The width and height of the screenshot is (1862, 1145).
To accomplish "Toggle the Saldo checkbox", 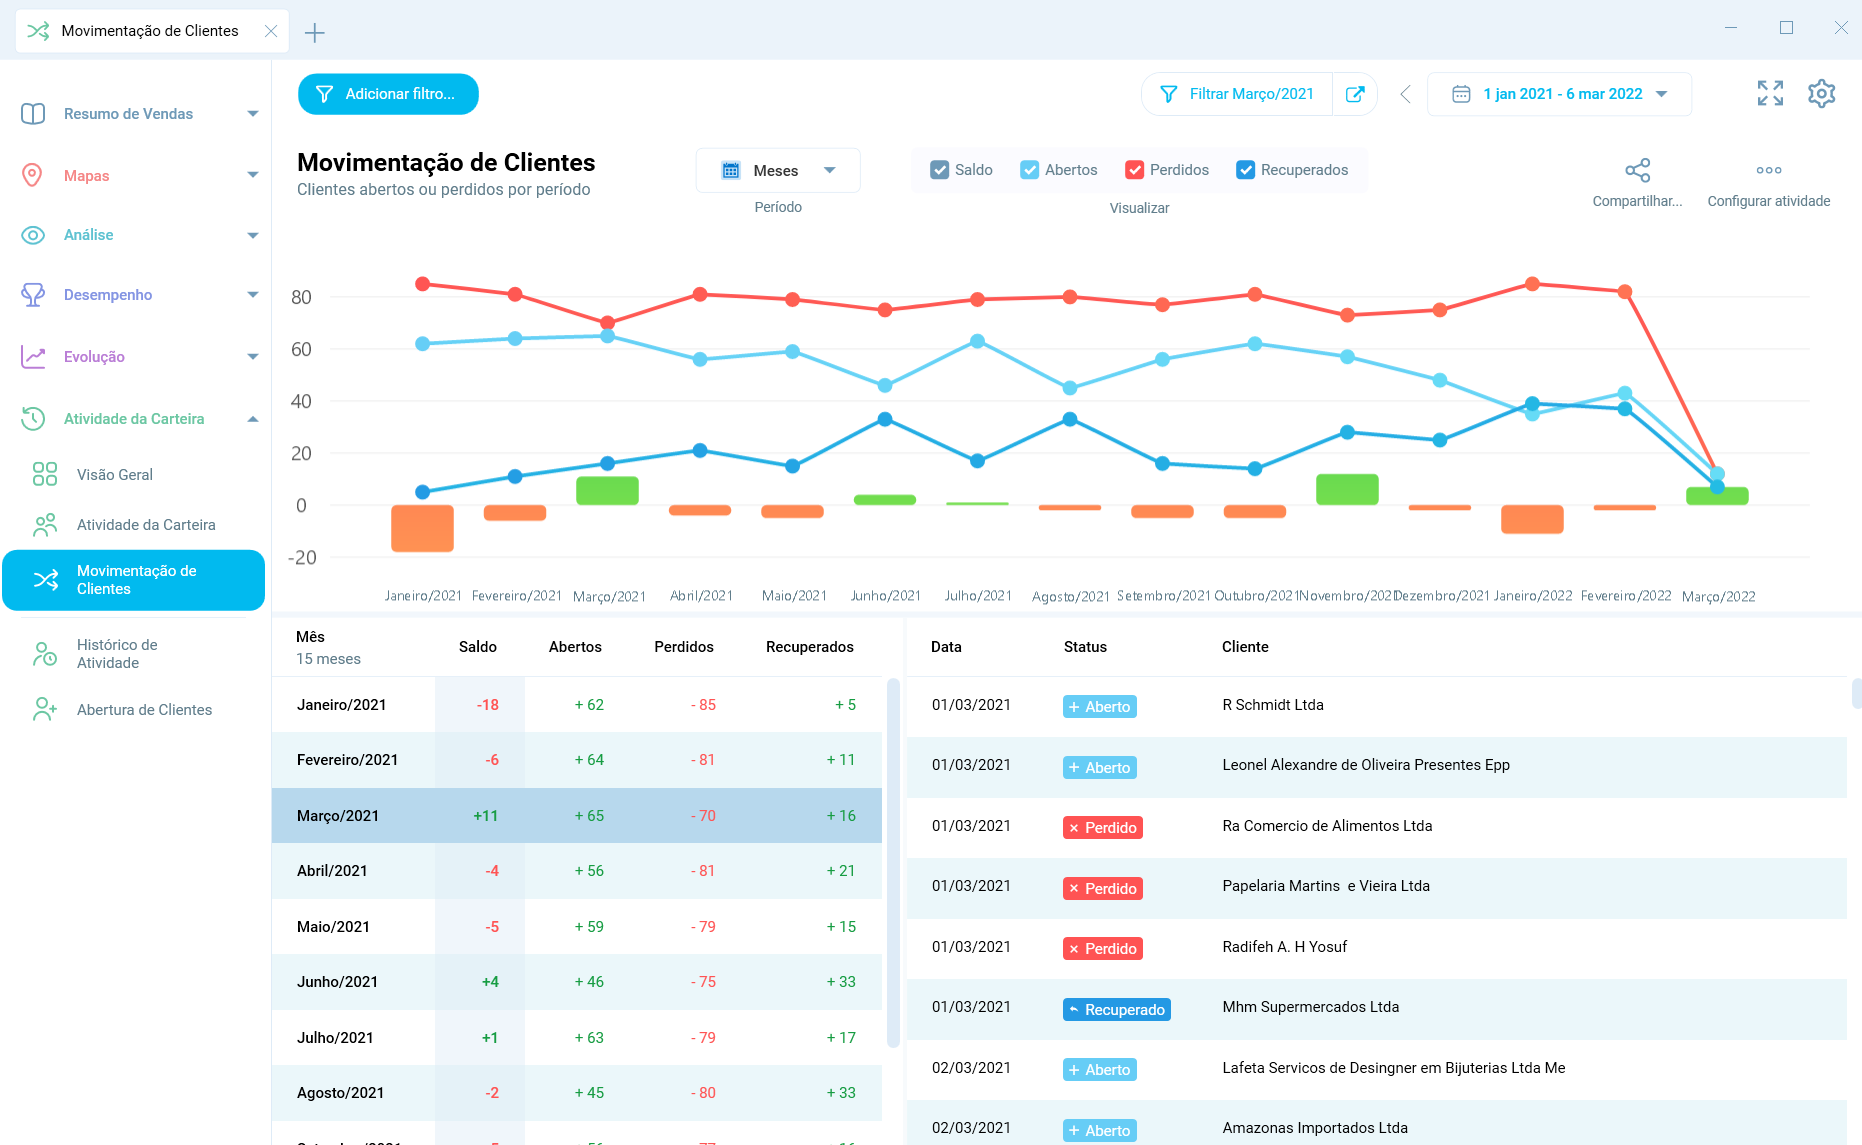I will (940, 170).
